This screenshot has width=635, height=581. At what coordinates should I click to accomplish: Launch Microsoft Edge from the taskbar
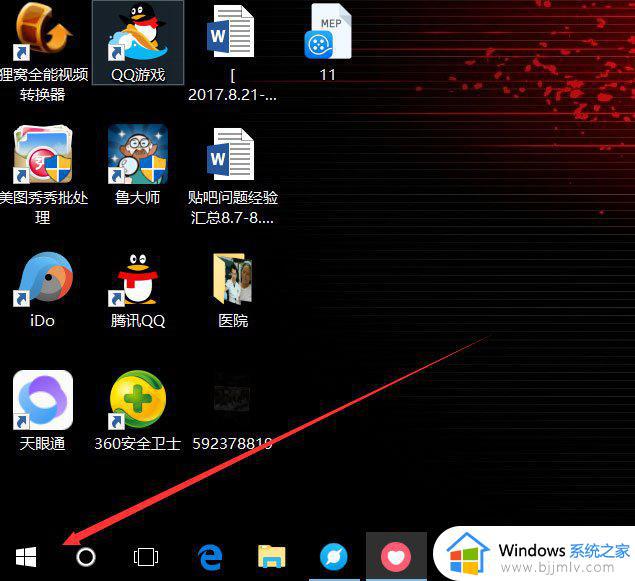point(211,557)
